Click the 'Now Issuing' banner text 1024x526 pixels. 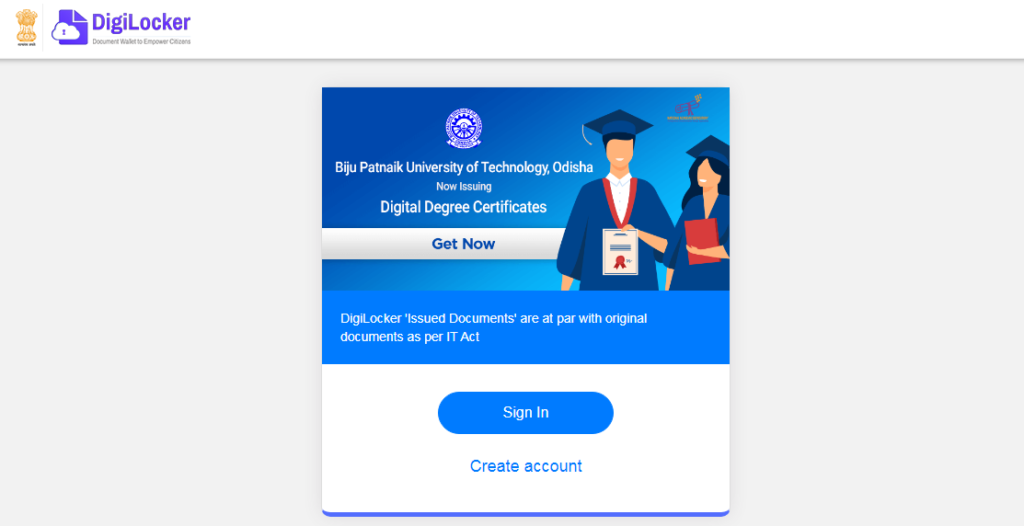pyautogui.click(x=464, y=187)
